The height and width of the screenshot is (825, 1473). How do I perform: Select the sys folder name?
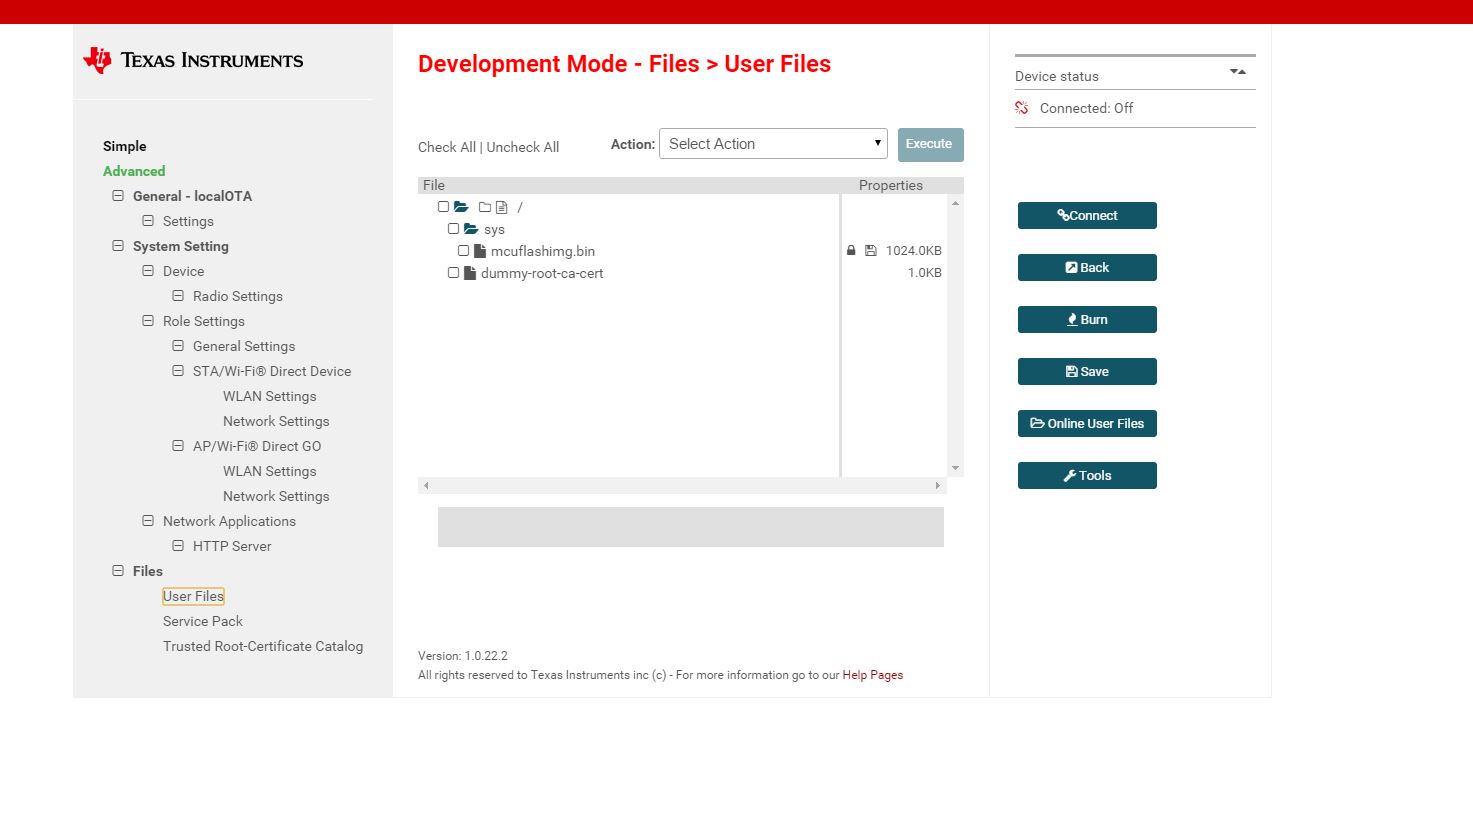[x=495, y=229]
